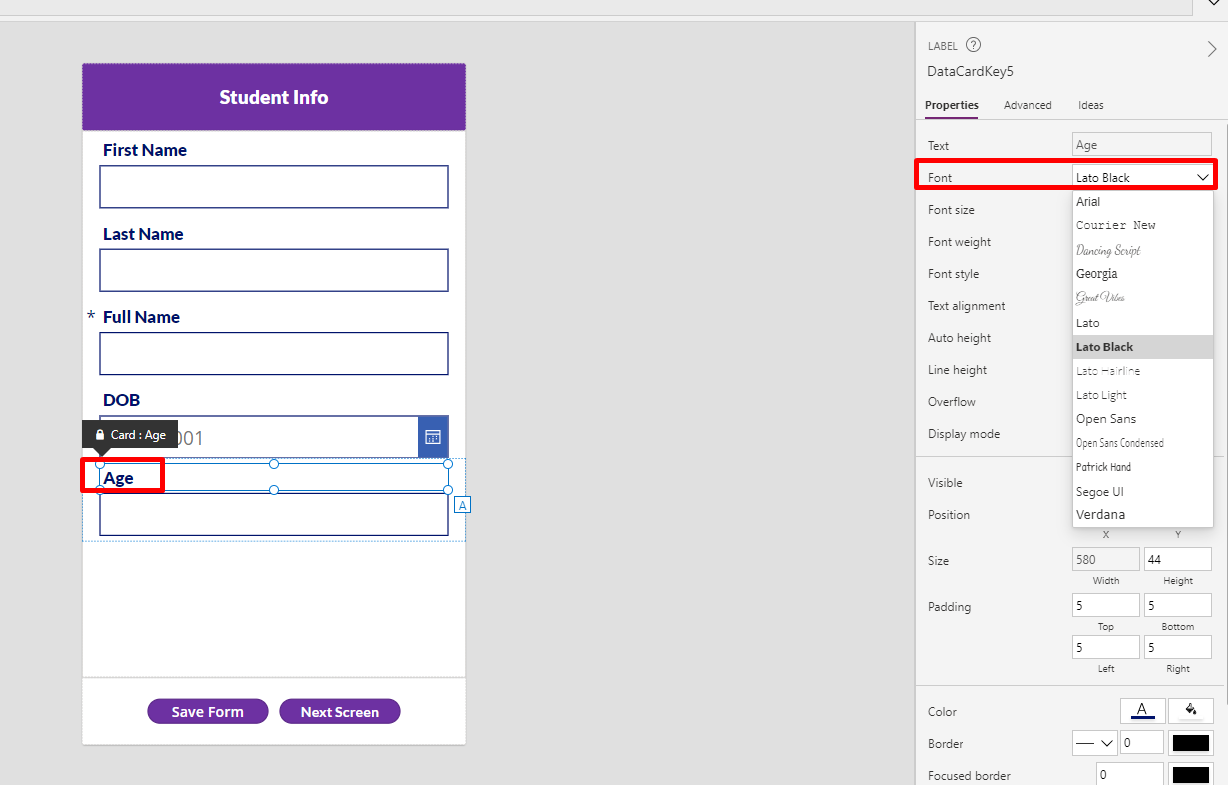Click the Text property field showing Age

(1142, 145)
